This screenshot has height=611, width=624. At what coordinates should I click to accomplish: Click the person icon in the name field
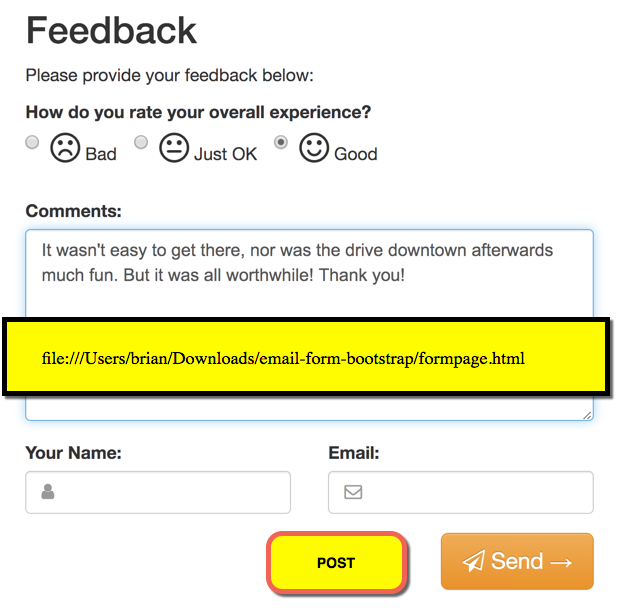click(x=48, y=492)
